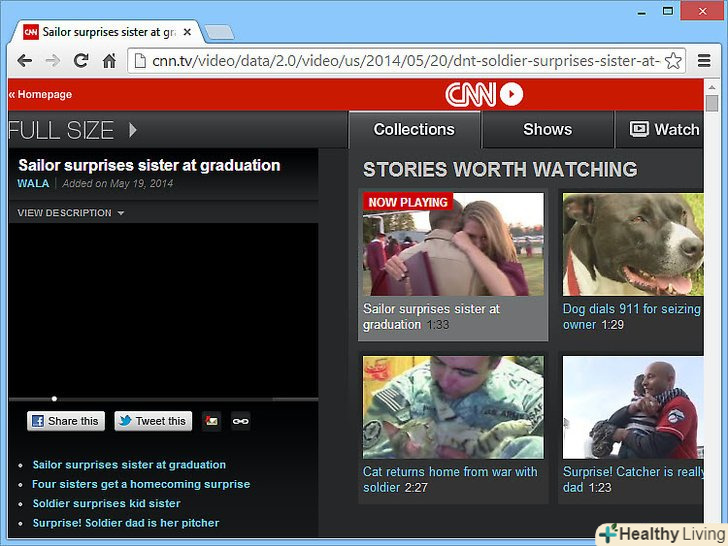Expand the VIEW DESCRIPTION dropdown
Screen dimensions: 728x546
tap(71, 213)
